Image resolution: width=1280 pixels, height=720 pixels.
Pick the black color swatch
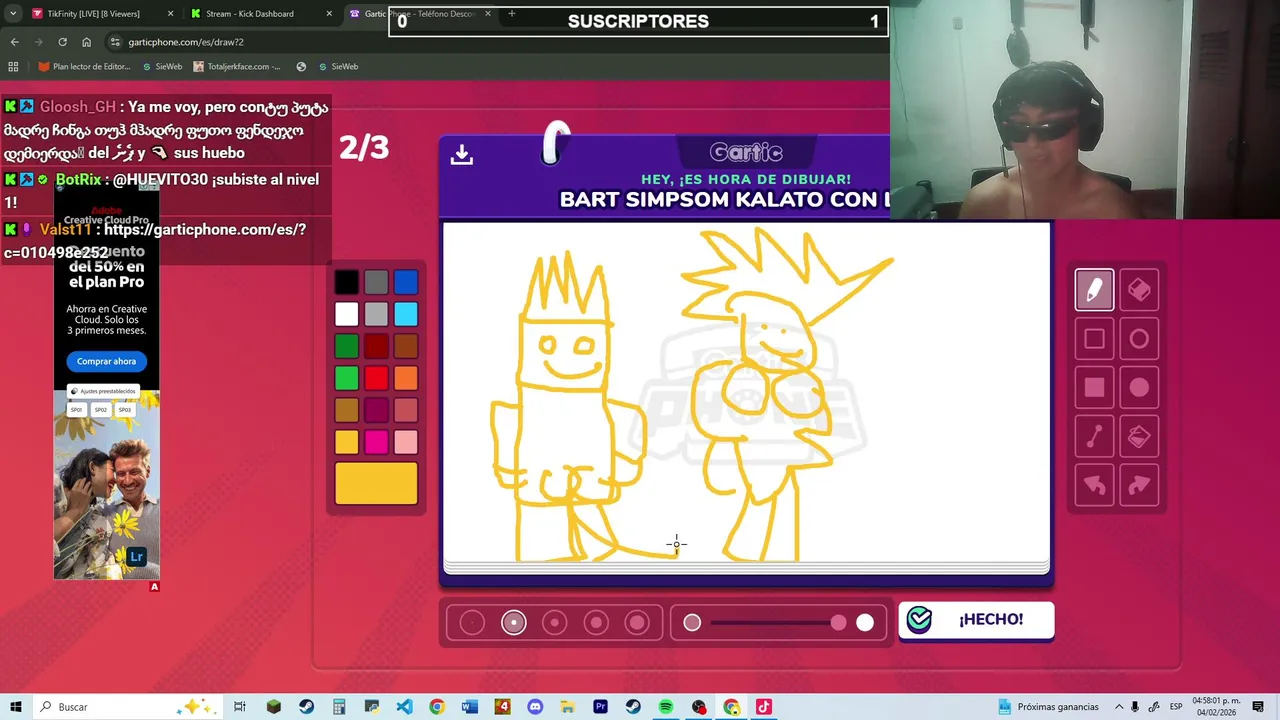[x=346, y=283]
